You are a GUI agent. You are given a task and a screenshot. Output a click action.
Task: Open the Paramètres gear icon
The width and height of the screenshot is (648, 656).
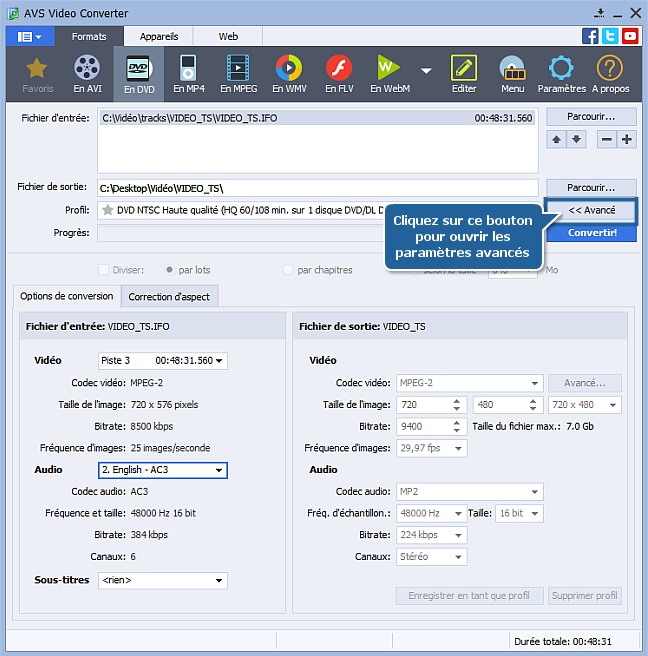[x=562, y=74]
